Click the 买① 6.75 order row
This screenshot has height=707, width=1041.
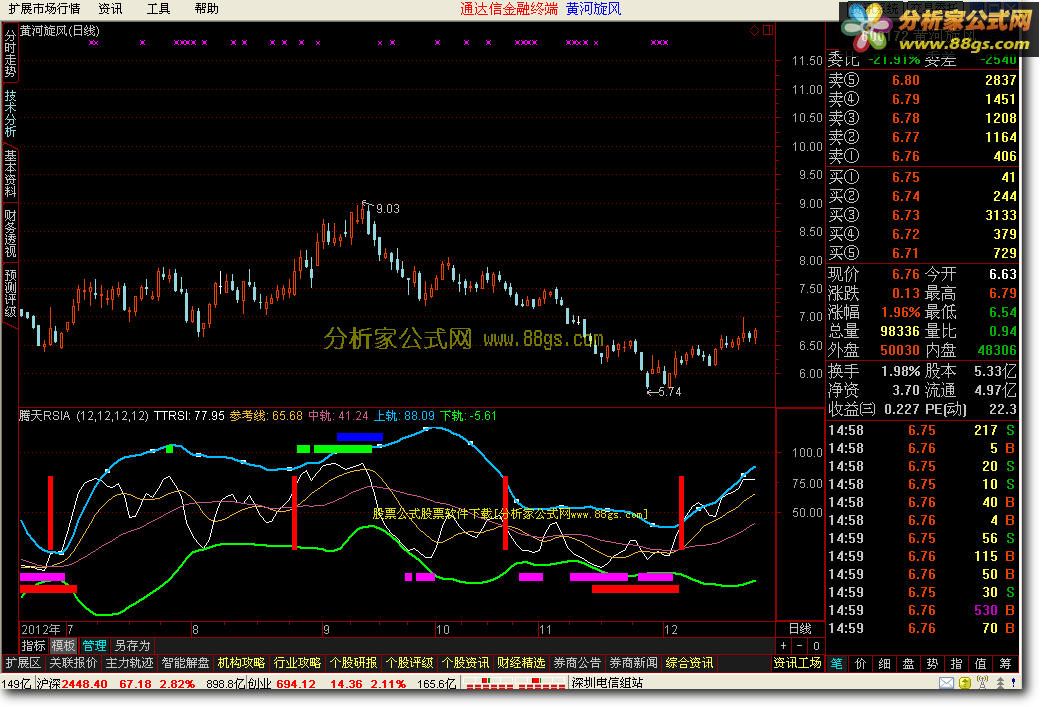922,177
